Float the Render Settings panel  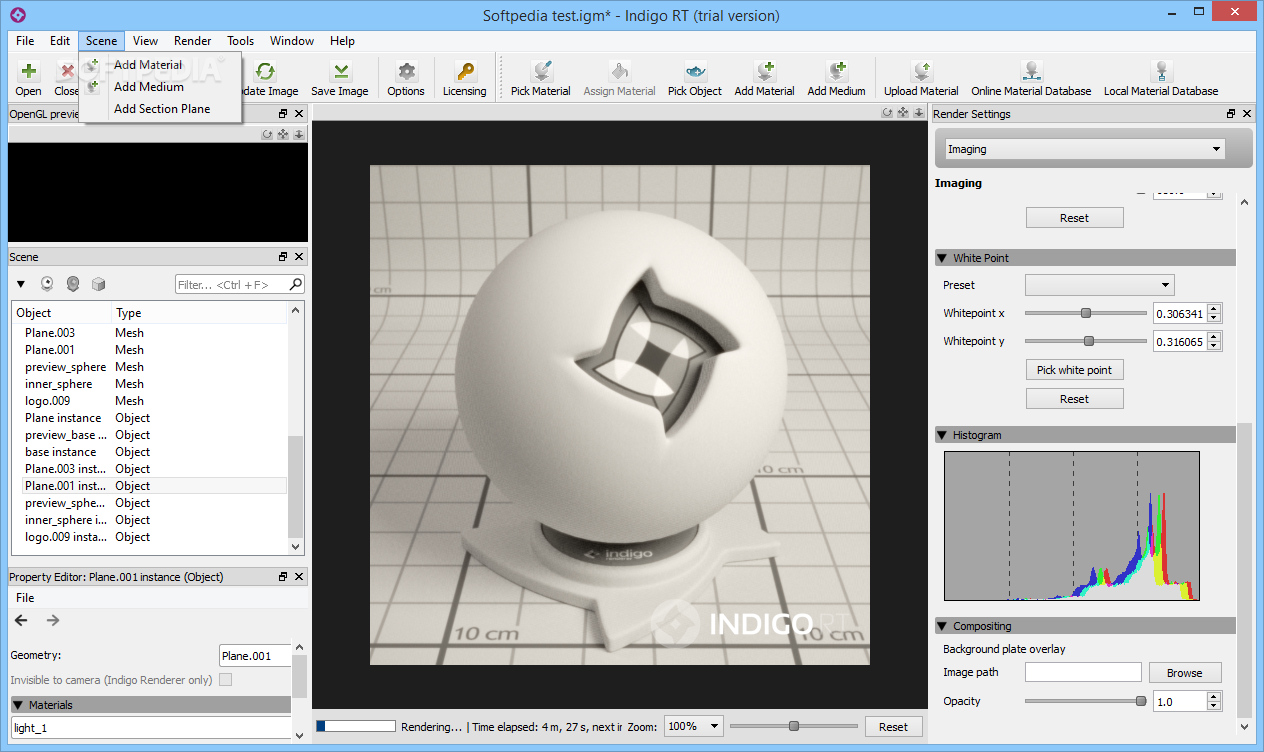coord(1231,114)
